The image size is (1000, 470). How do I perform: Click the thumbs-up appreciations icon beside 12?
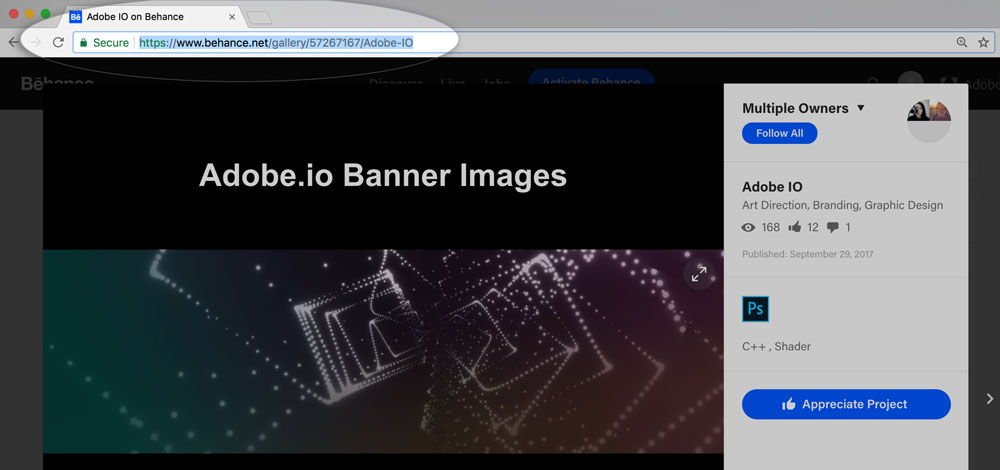coord(795,227)
